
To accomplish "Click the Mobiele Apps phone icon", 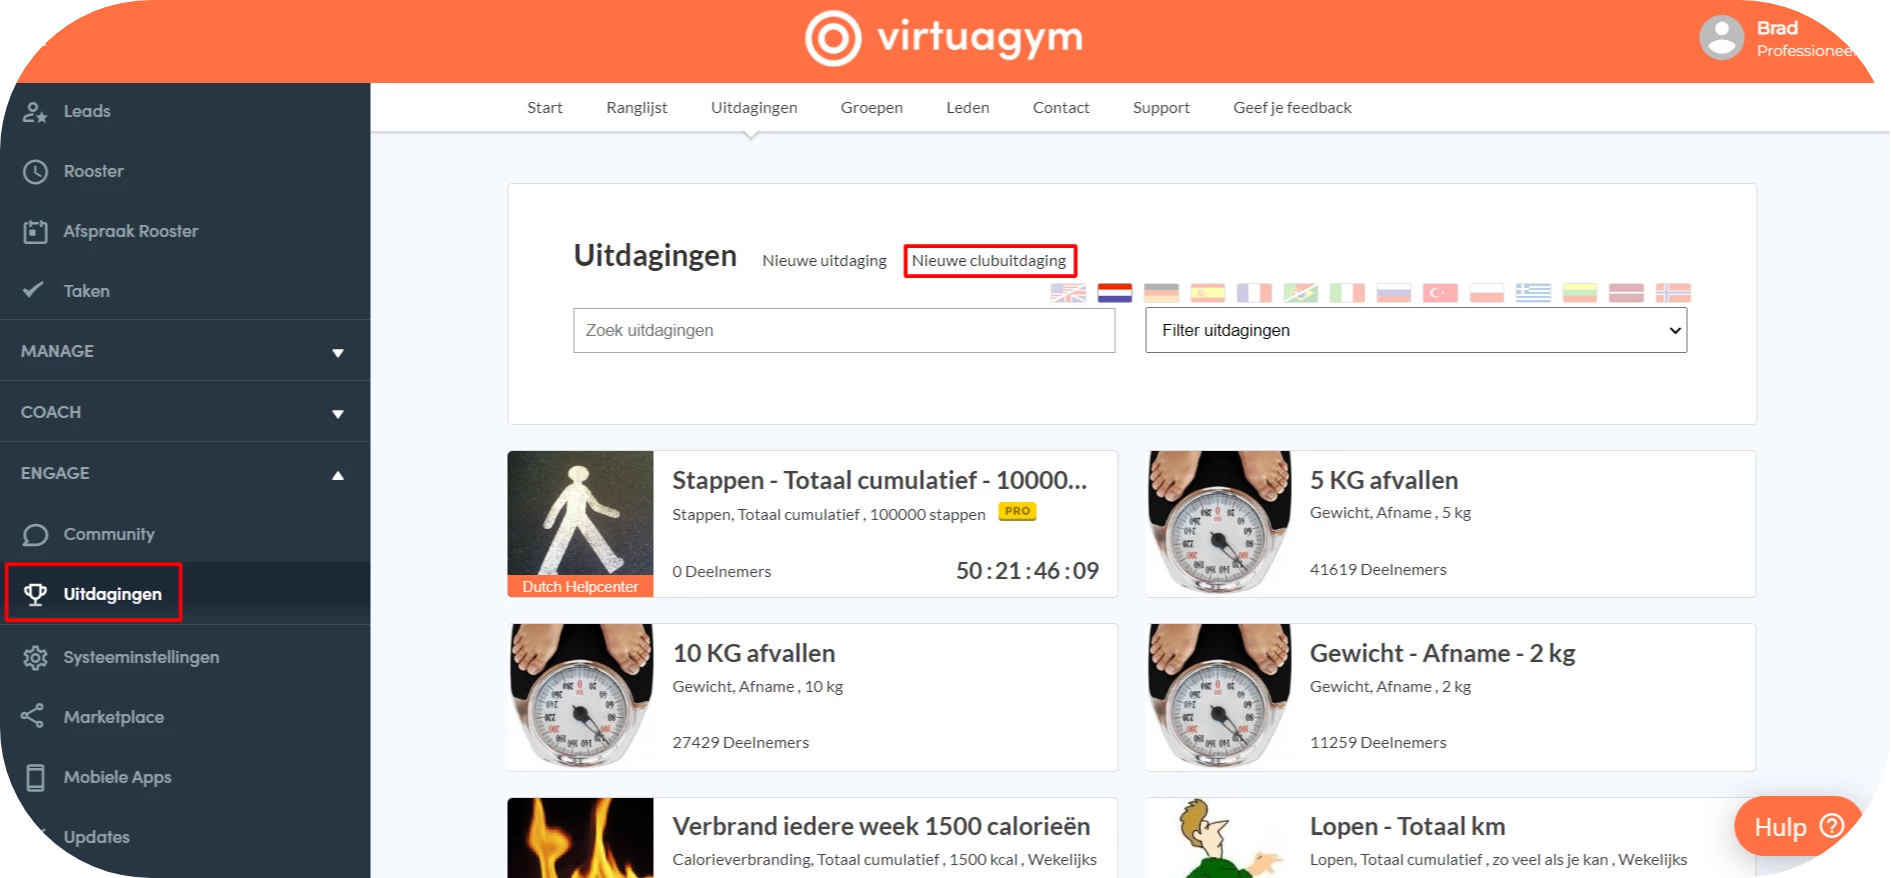I will pos(35,777).
